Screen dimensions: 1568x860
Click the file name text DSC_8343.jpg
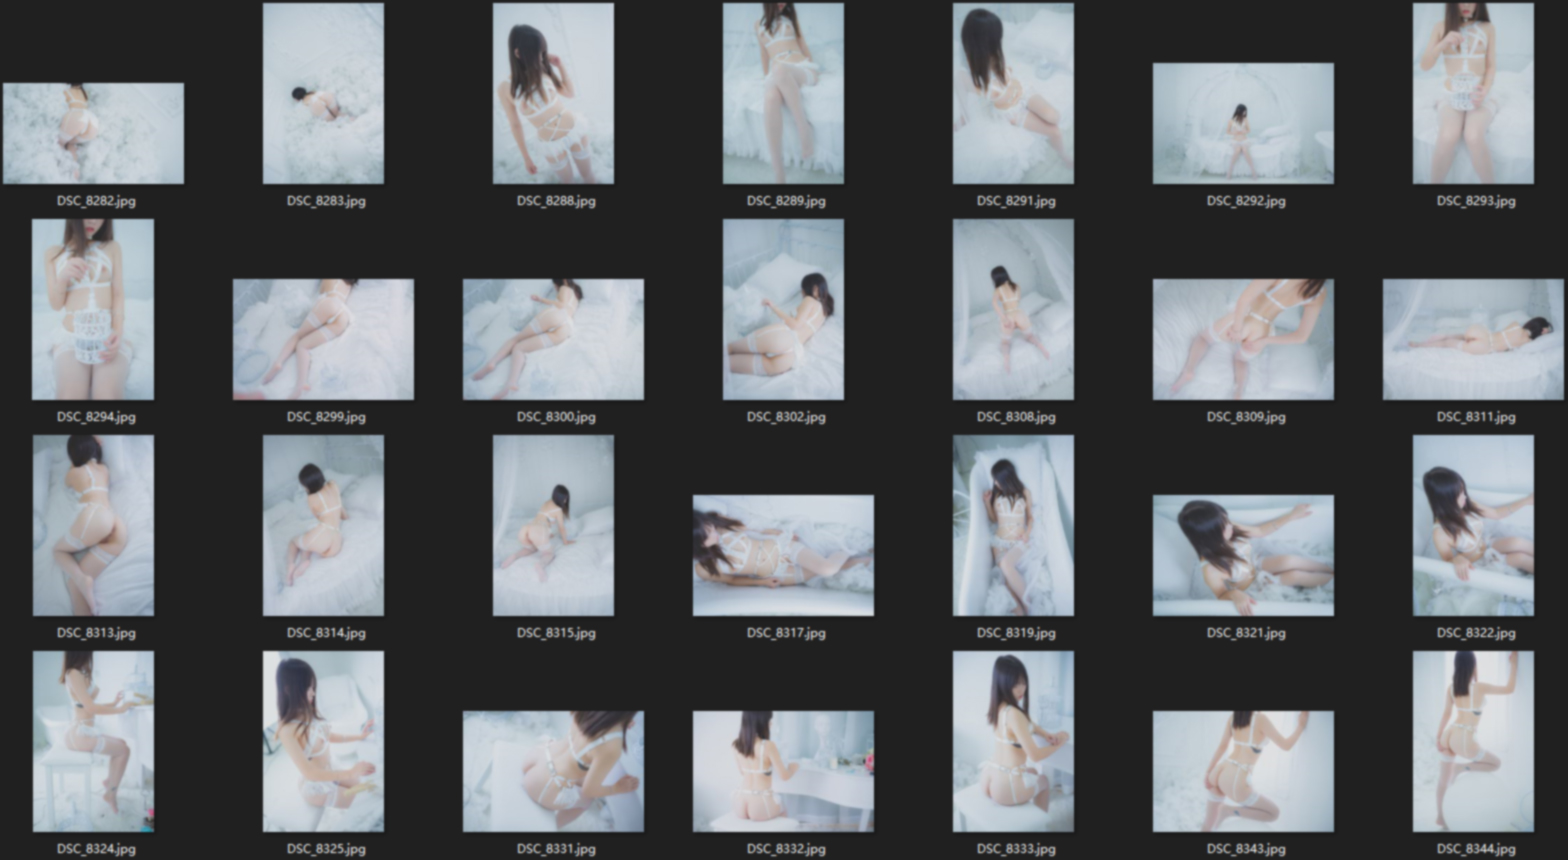pos(1246,849)
